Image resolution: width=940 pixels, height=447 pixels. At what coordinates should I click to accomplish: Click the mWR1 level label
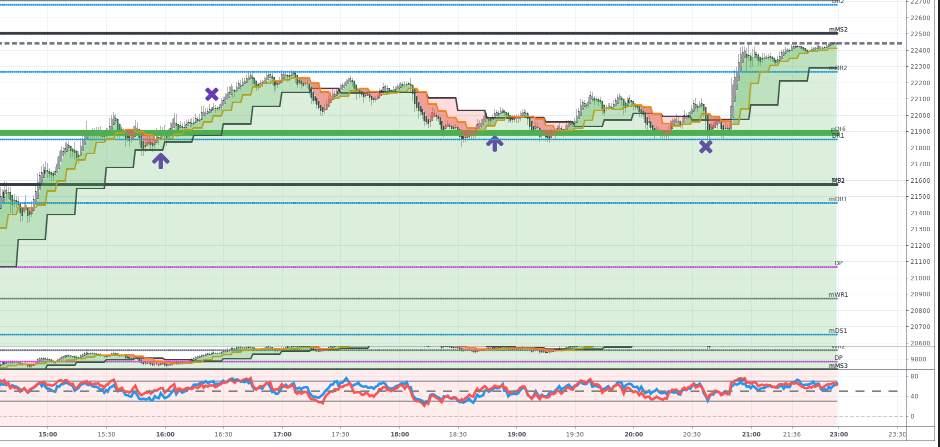click(x=838, y=295)
